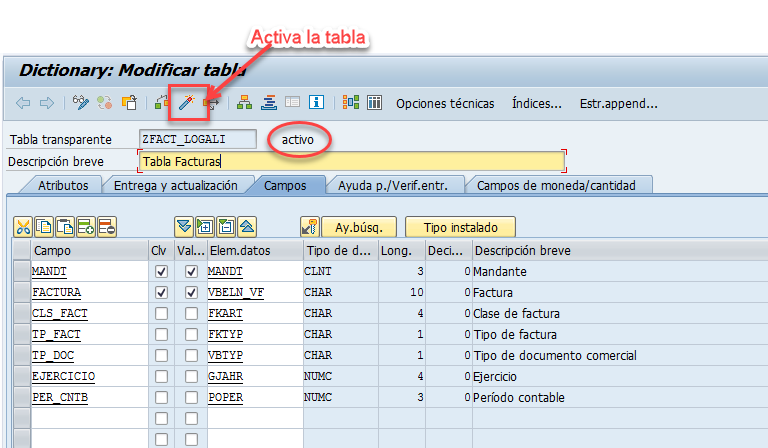
Task: Open the blue information documentation icon
Action: (316, 102)
